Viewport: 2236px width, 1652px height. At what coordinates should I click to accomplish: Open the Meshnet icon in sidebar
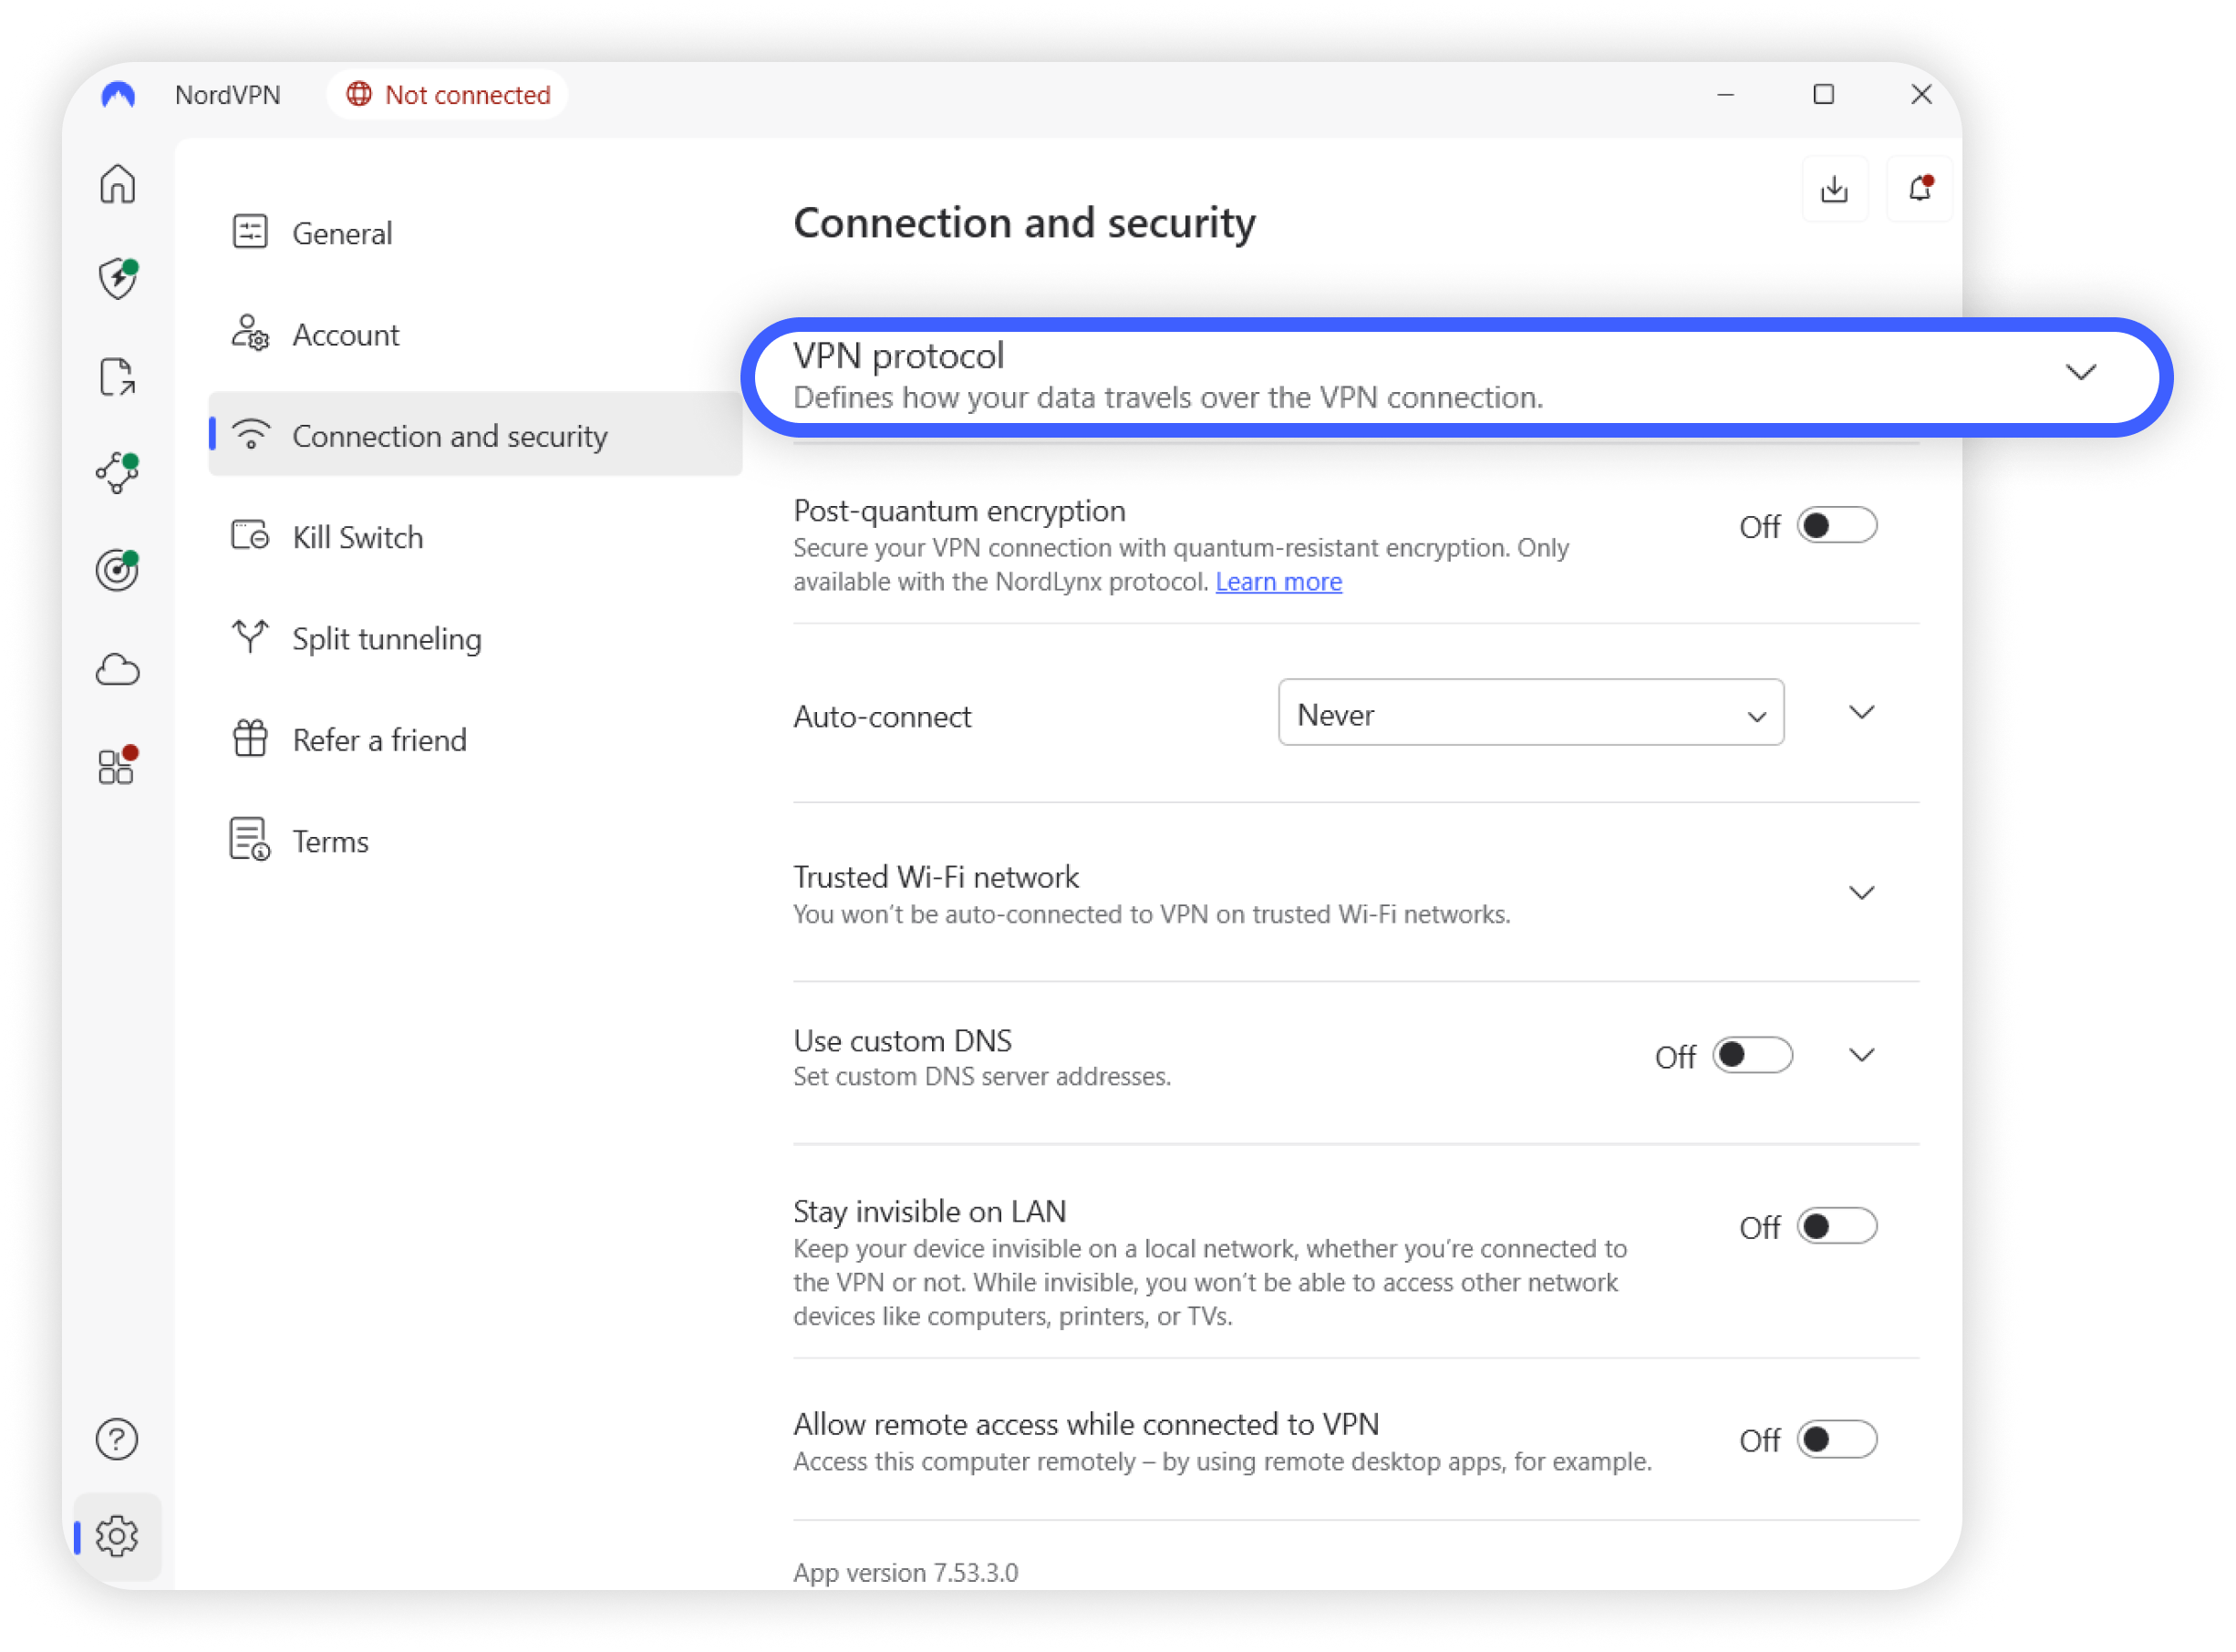click(117, 473)
